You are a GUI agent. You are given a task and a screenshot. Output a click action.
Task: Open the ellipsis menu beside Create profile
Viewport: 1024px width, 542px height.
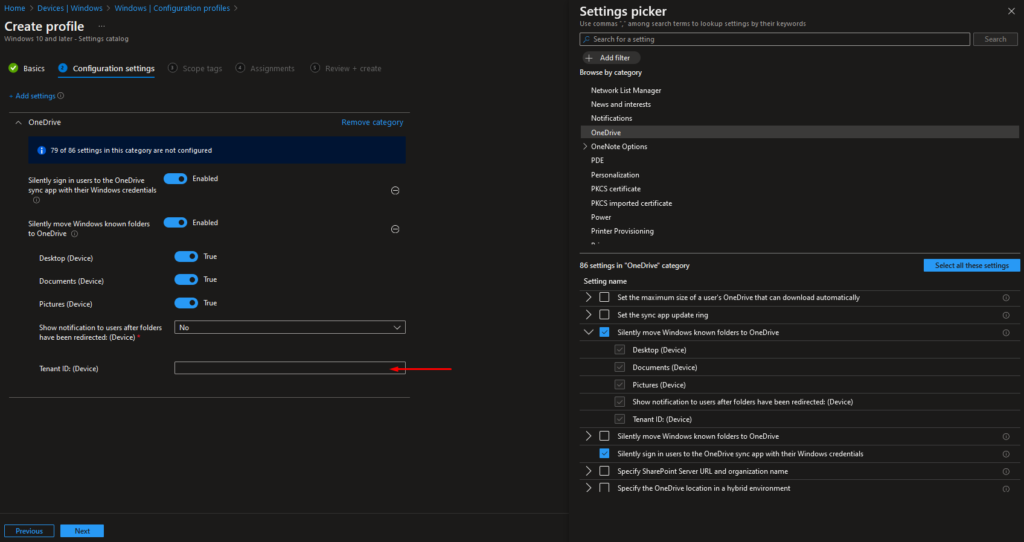coord(101,27)
